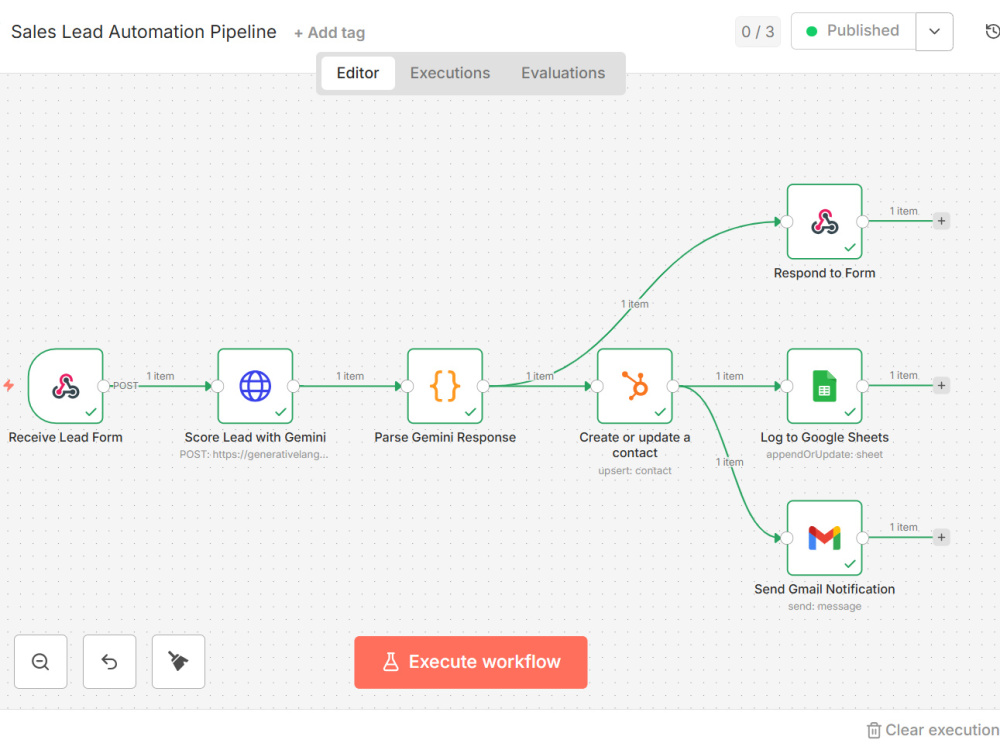Click the red trigger lightning bolt icon
Viewport: 1000px width, 750px height.
9,385
